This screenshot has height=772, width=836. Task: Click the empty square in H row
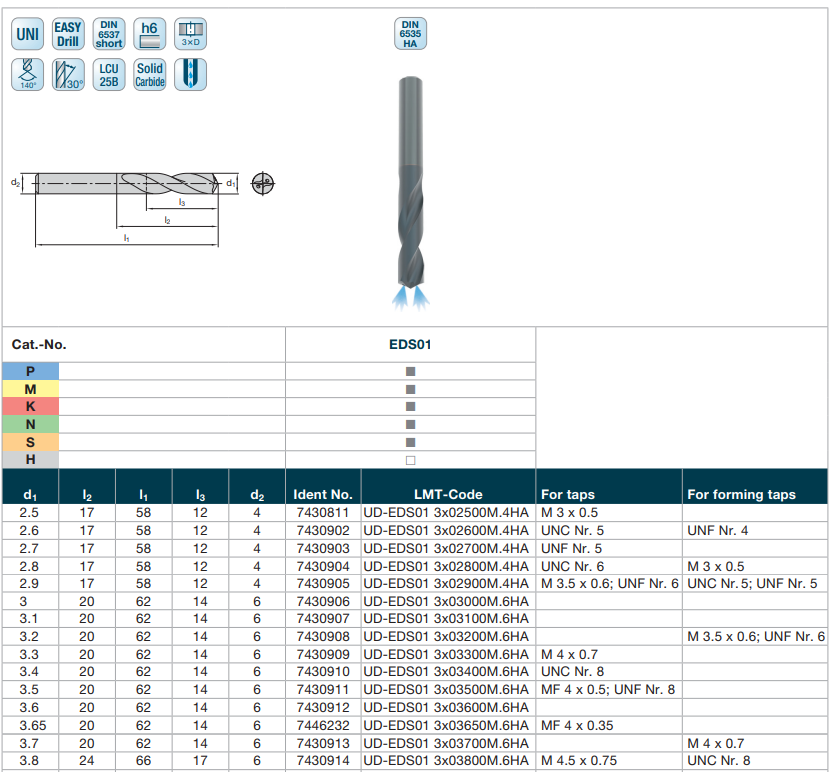point(410,460)
